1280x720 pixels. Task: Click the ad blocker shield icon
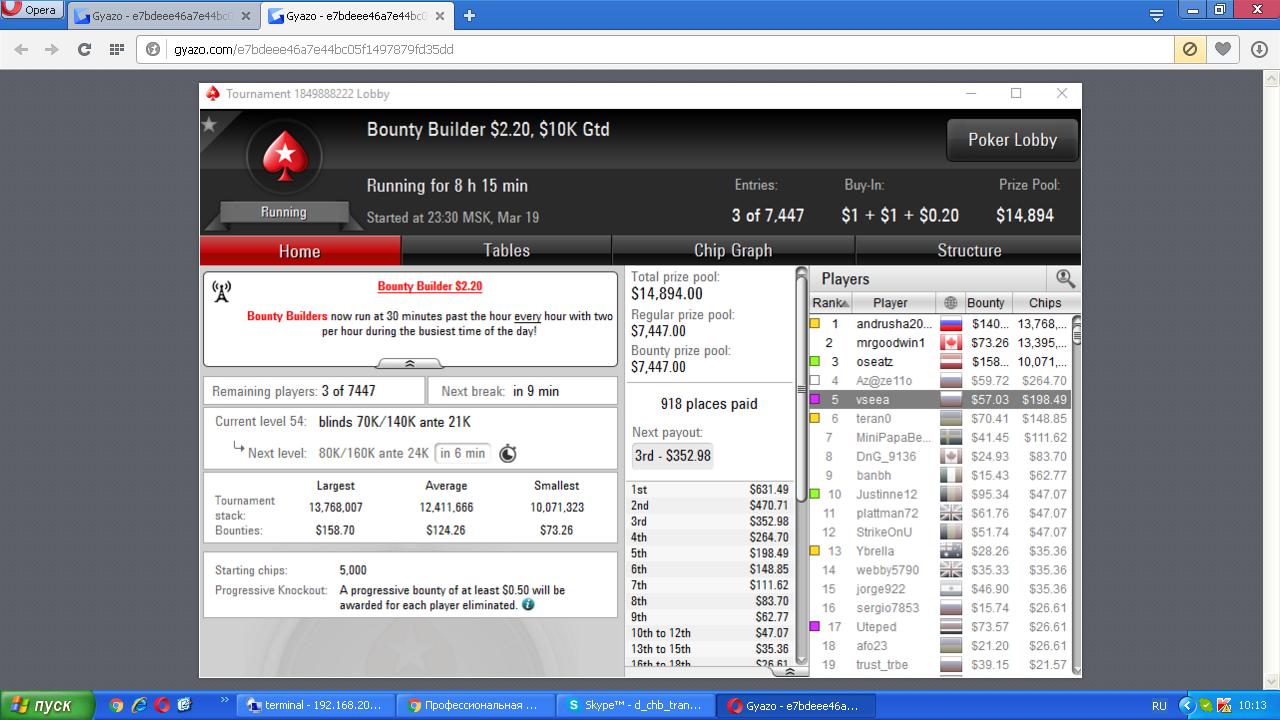pos(1190,49)
